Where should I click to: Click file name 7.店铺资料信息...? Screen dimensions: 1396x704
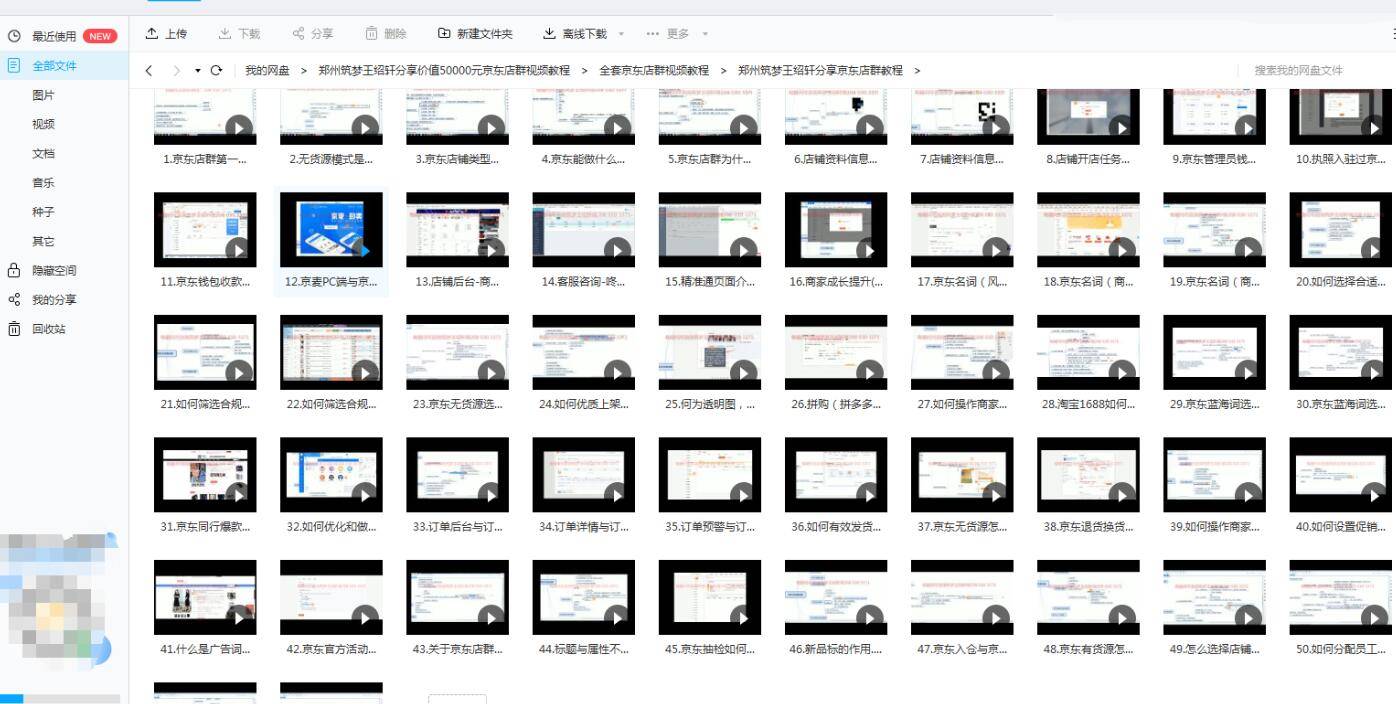[x=961, y=159]
